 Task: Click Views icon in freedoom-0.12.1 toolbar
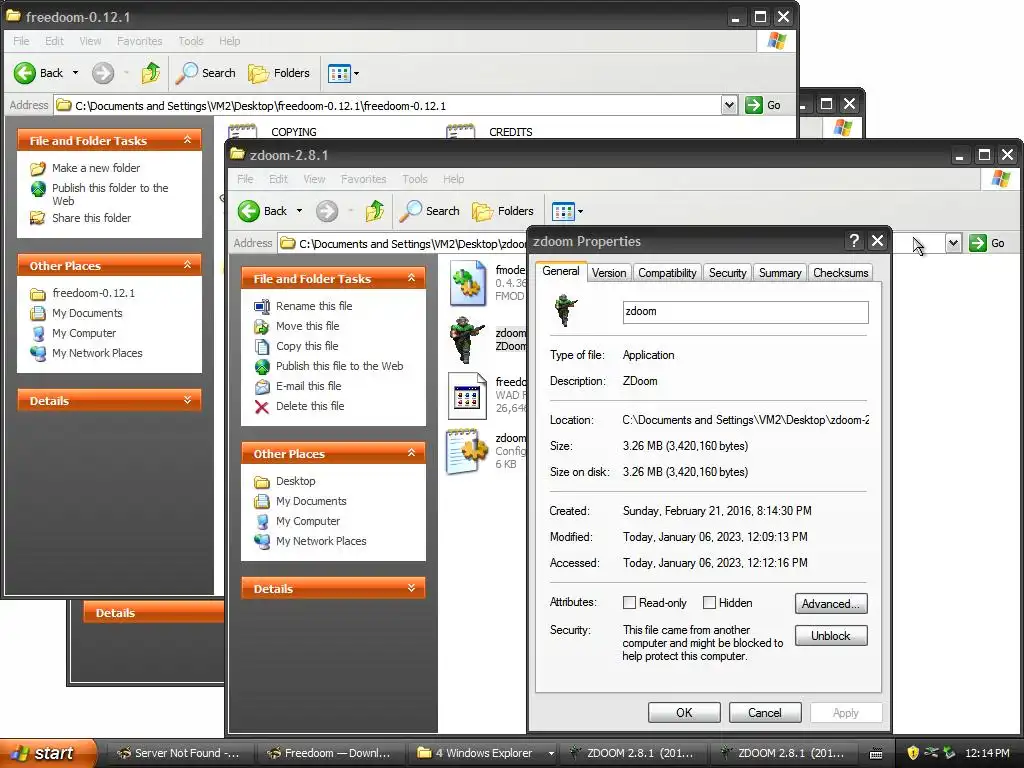pos(338,73)
